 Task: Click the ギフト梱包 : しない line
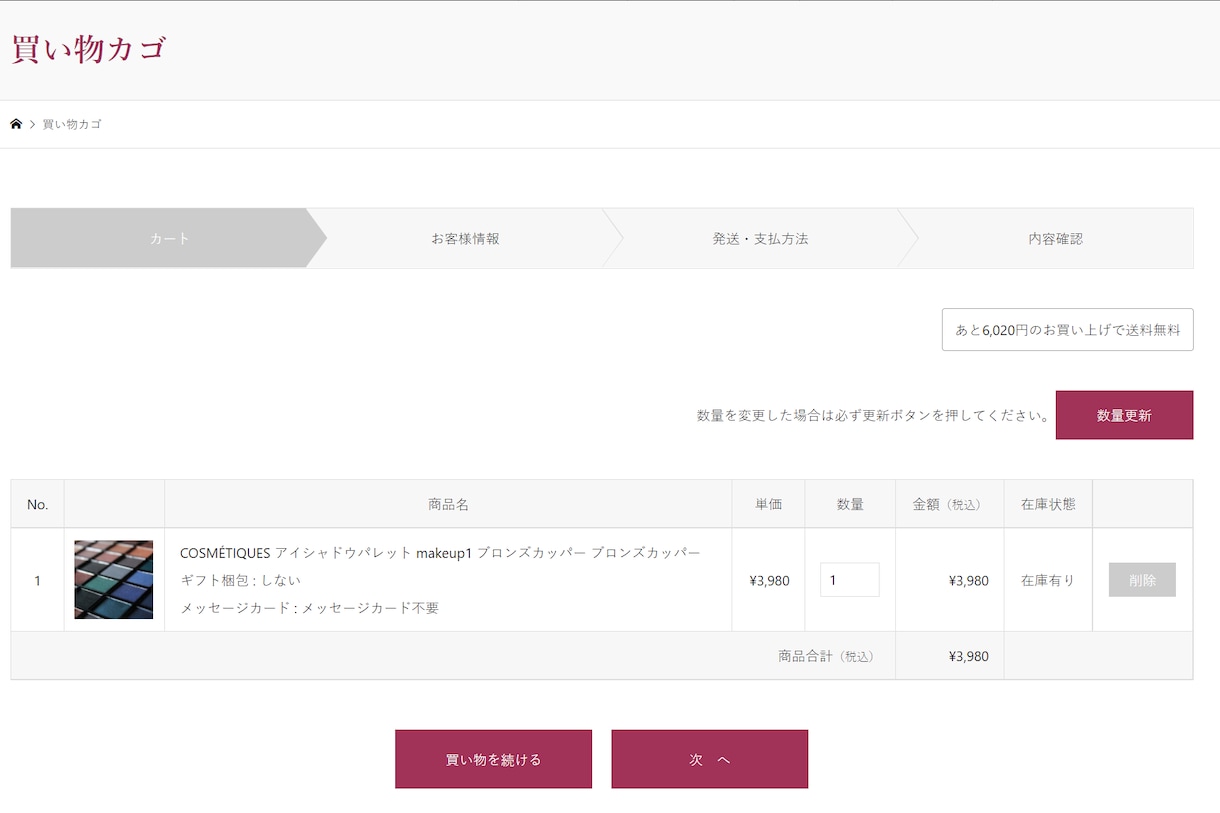[240, 580]
